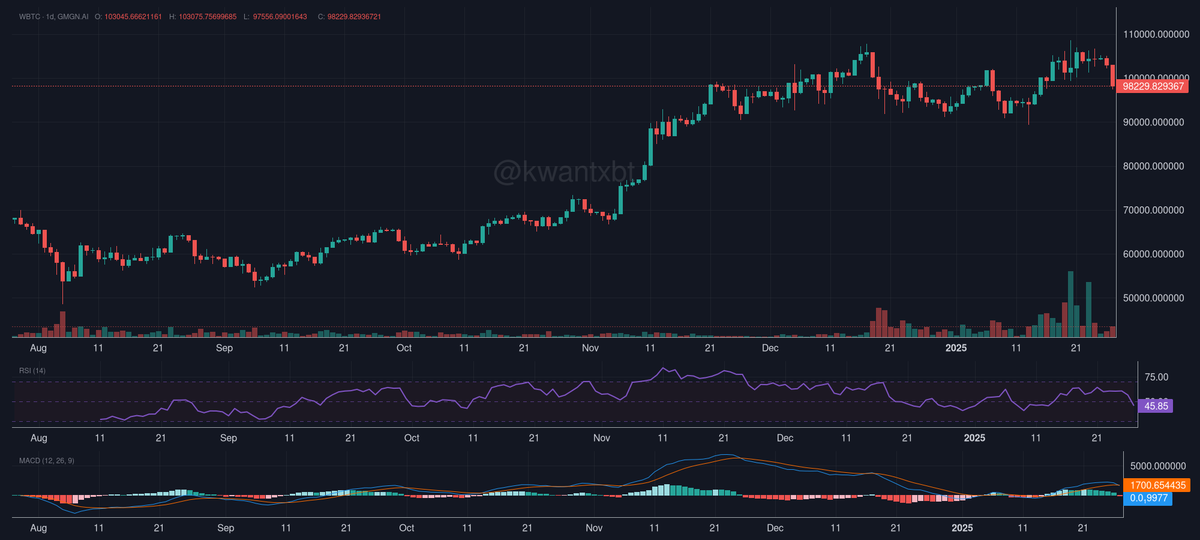Click the 70000.000000 price axis label
Viewport: 1200px width, 540px height.
click(x=1154, y=211)
